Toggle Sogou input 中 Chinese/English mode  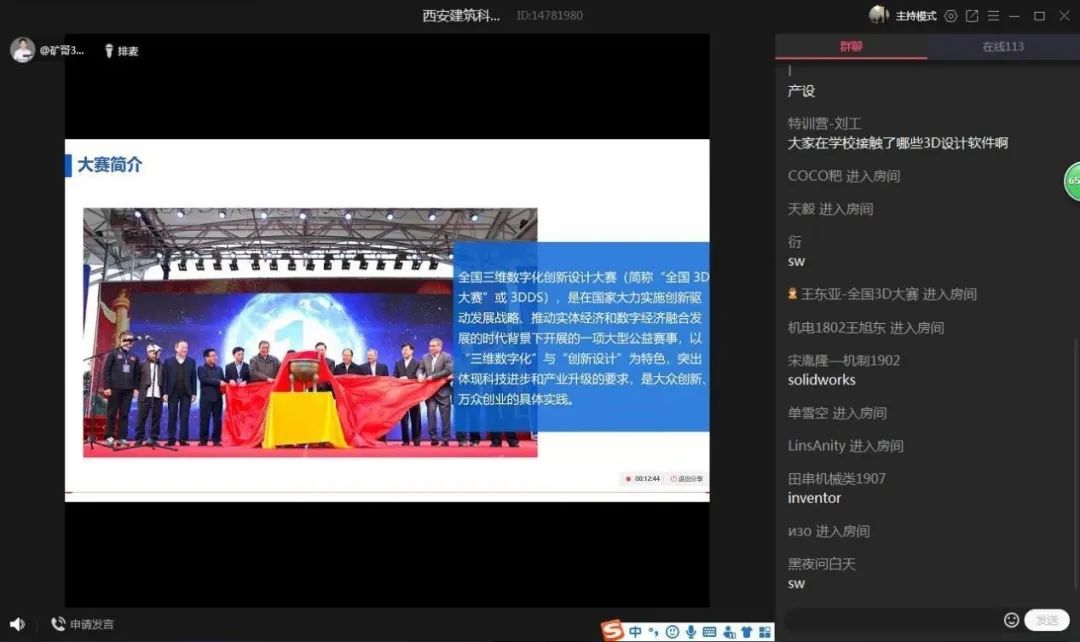[635, 631]
